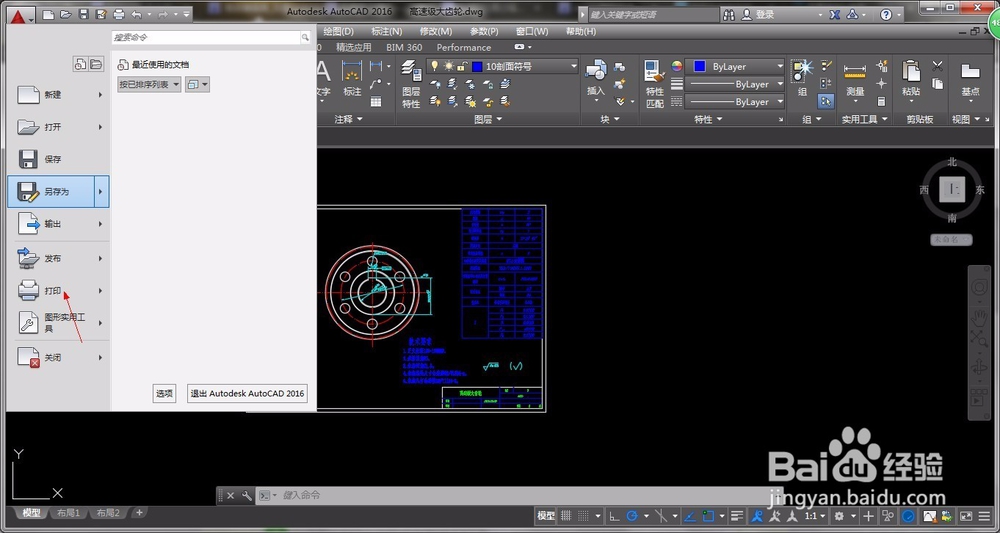Click the 搜索命令 search input field
The image size is (1000, 533).
tap(205, 38)
